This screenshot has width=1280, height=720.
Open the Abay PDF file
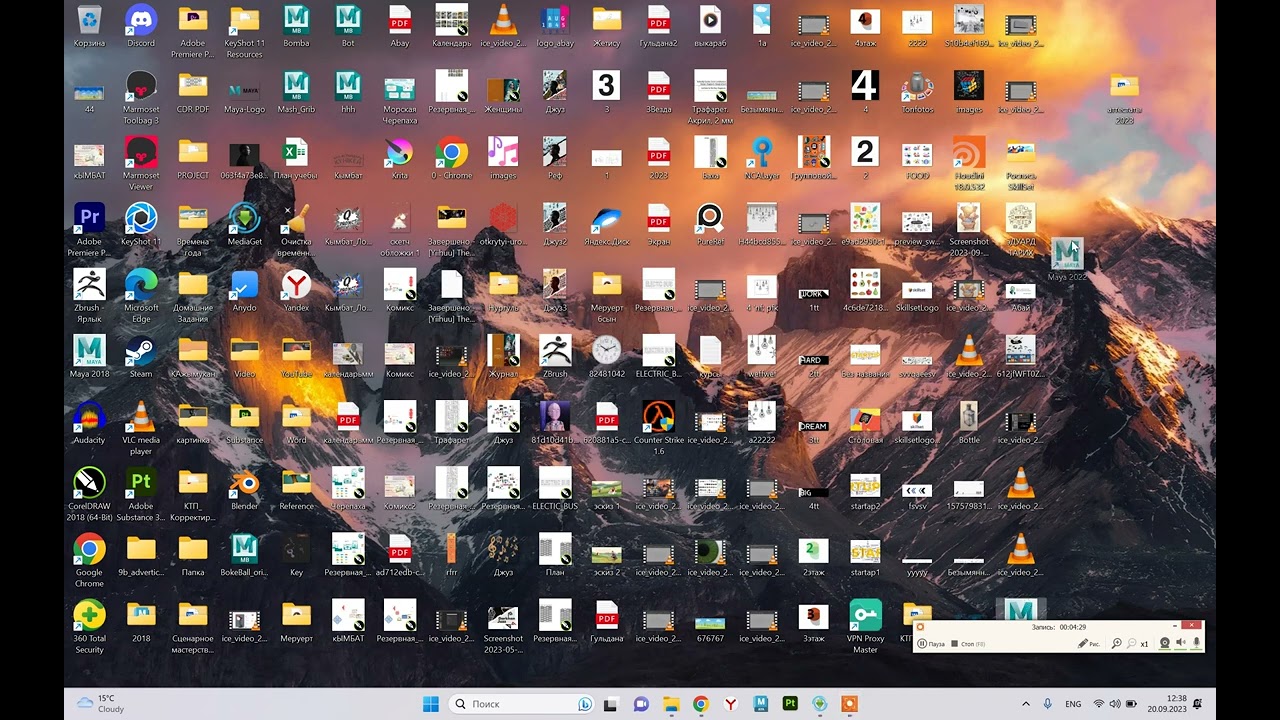399,27
